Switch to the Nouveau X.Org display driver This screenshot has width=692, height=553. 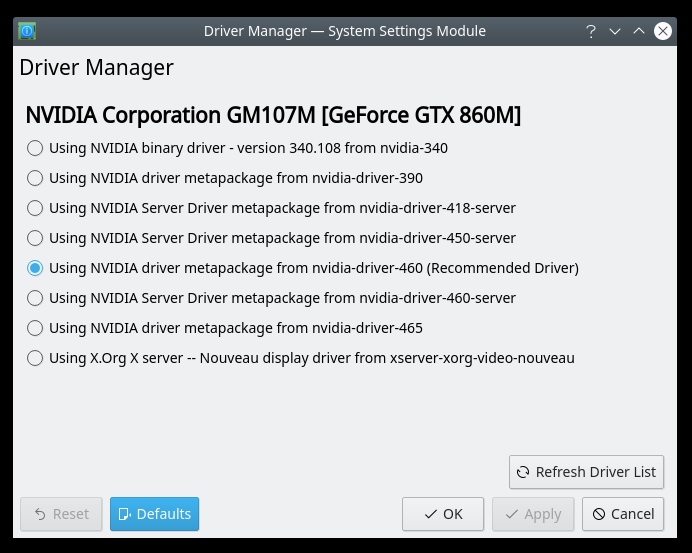[35, 358]
